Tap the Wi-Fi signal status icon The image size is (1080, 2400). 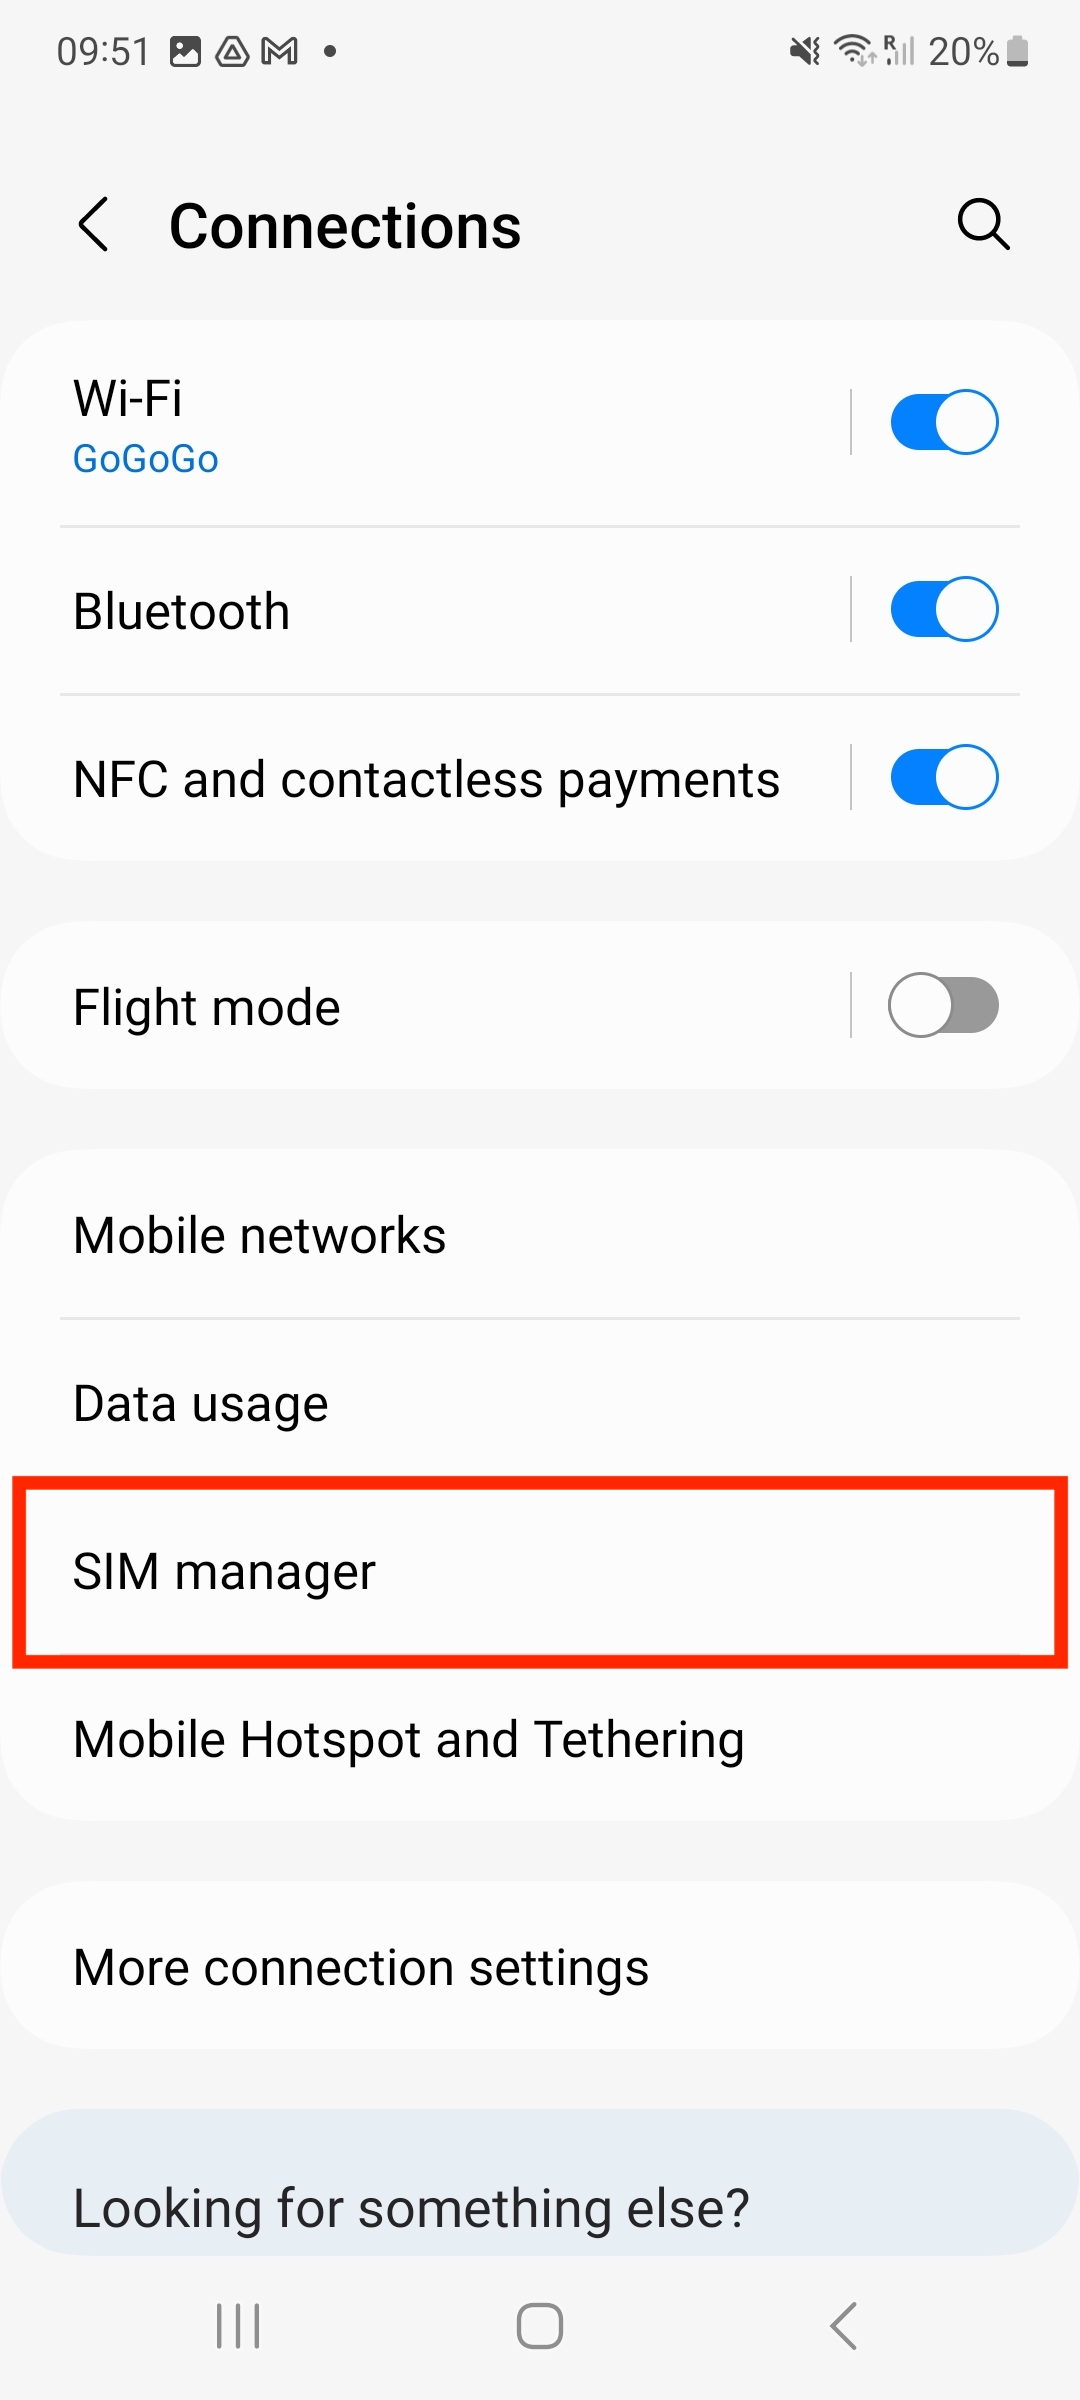(856, 50)
